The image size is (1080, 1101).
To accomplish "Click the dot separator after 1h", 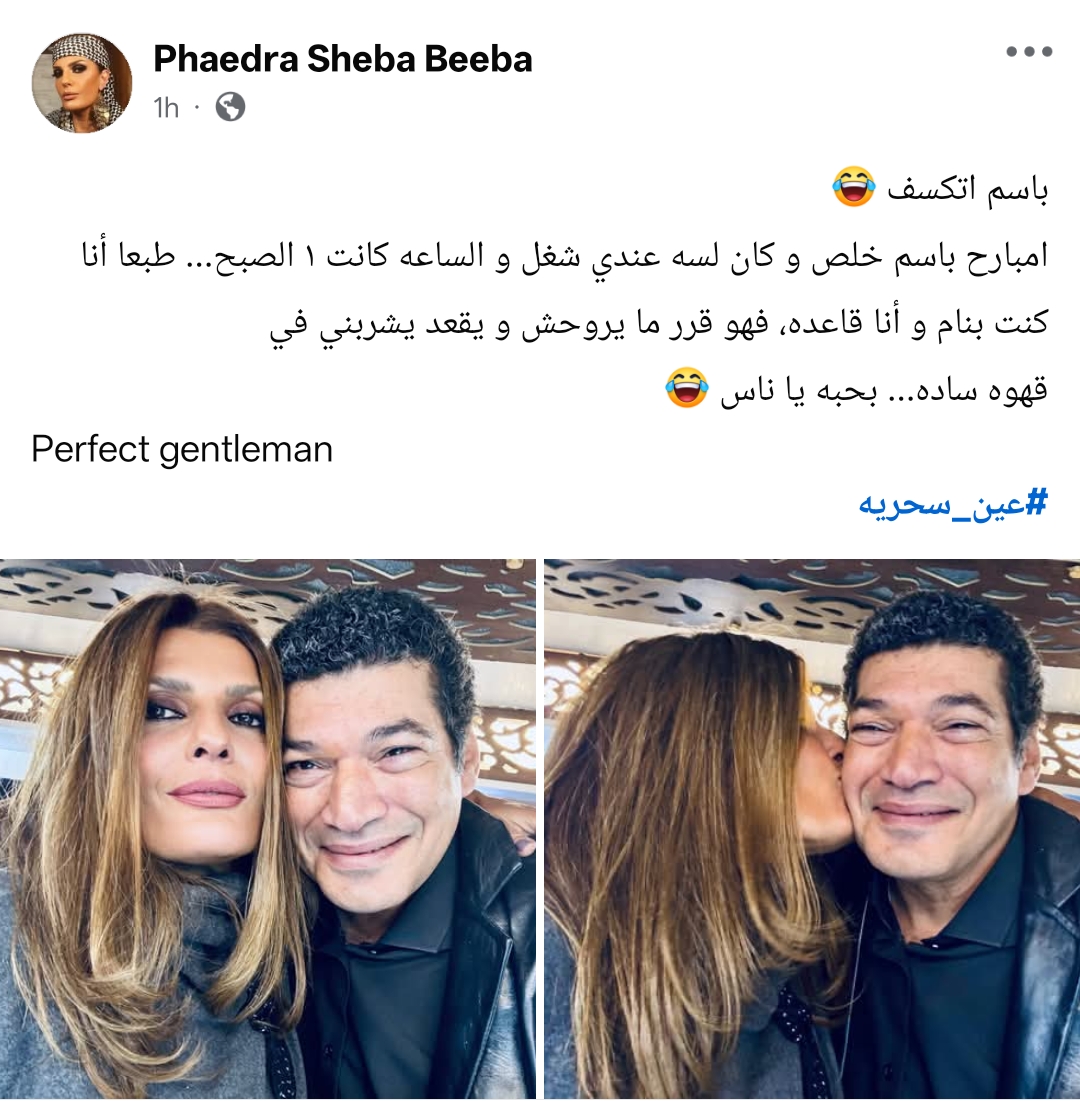I will pos(197,107).
